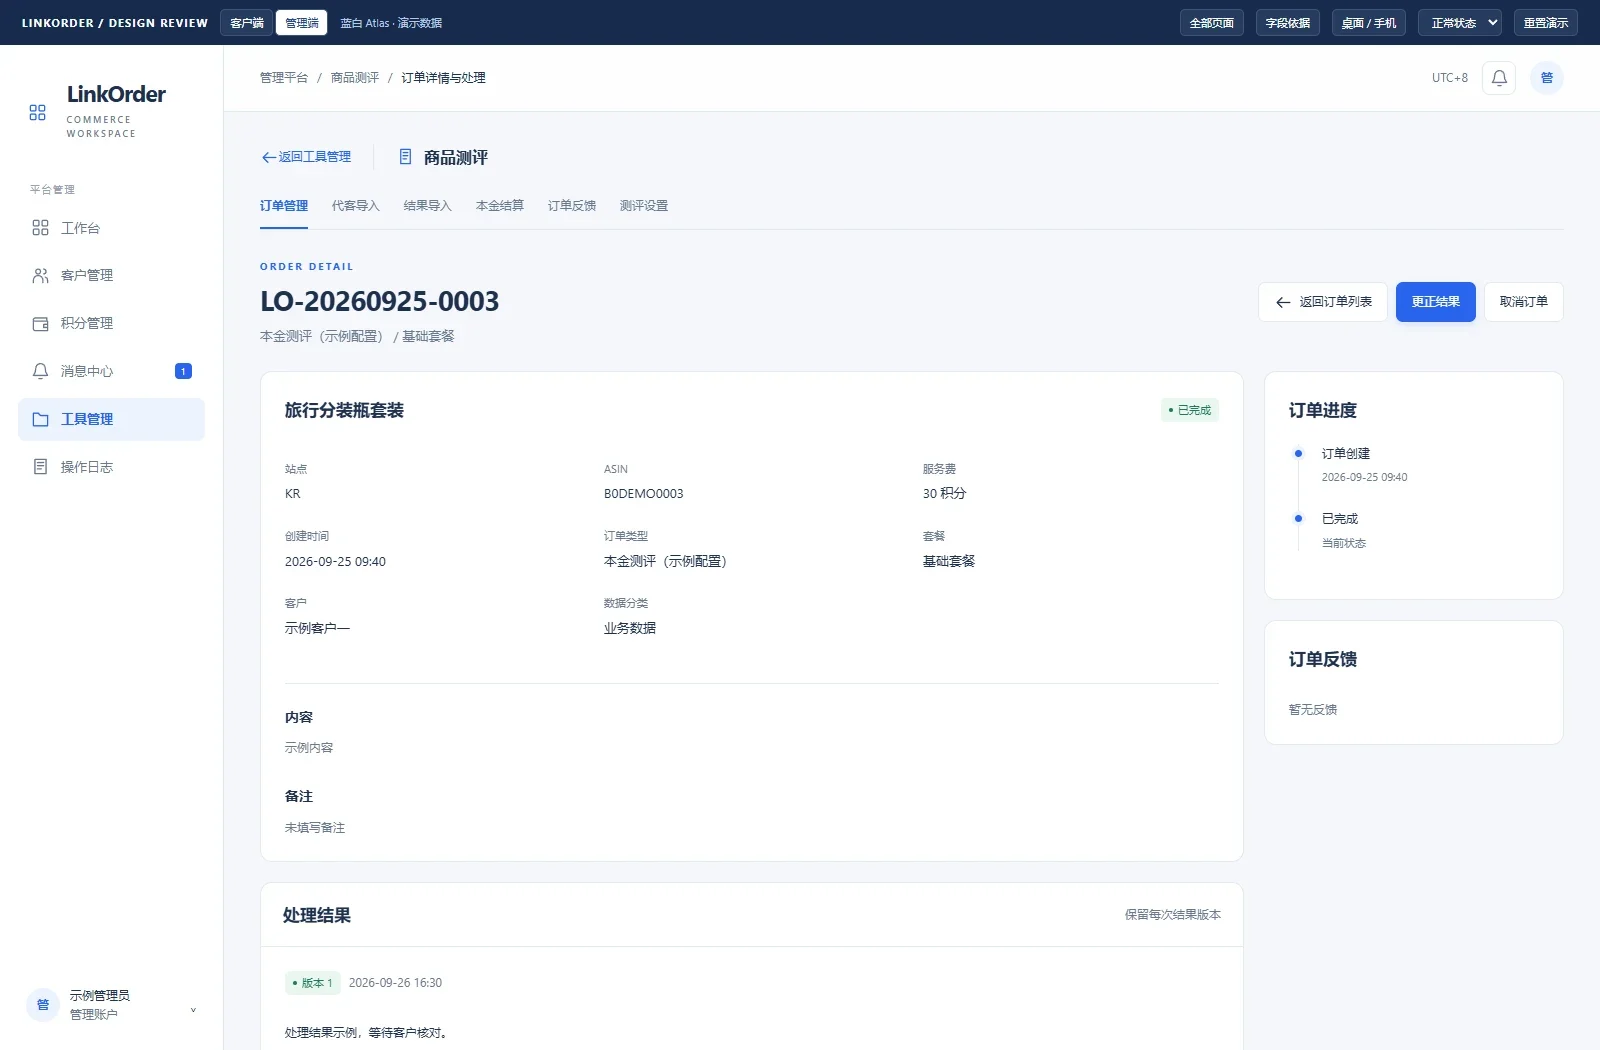Click 商品测评 in the breadcrumb
This screenshot has width=1600, height=1050.
click(x=355, y=78)
